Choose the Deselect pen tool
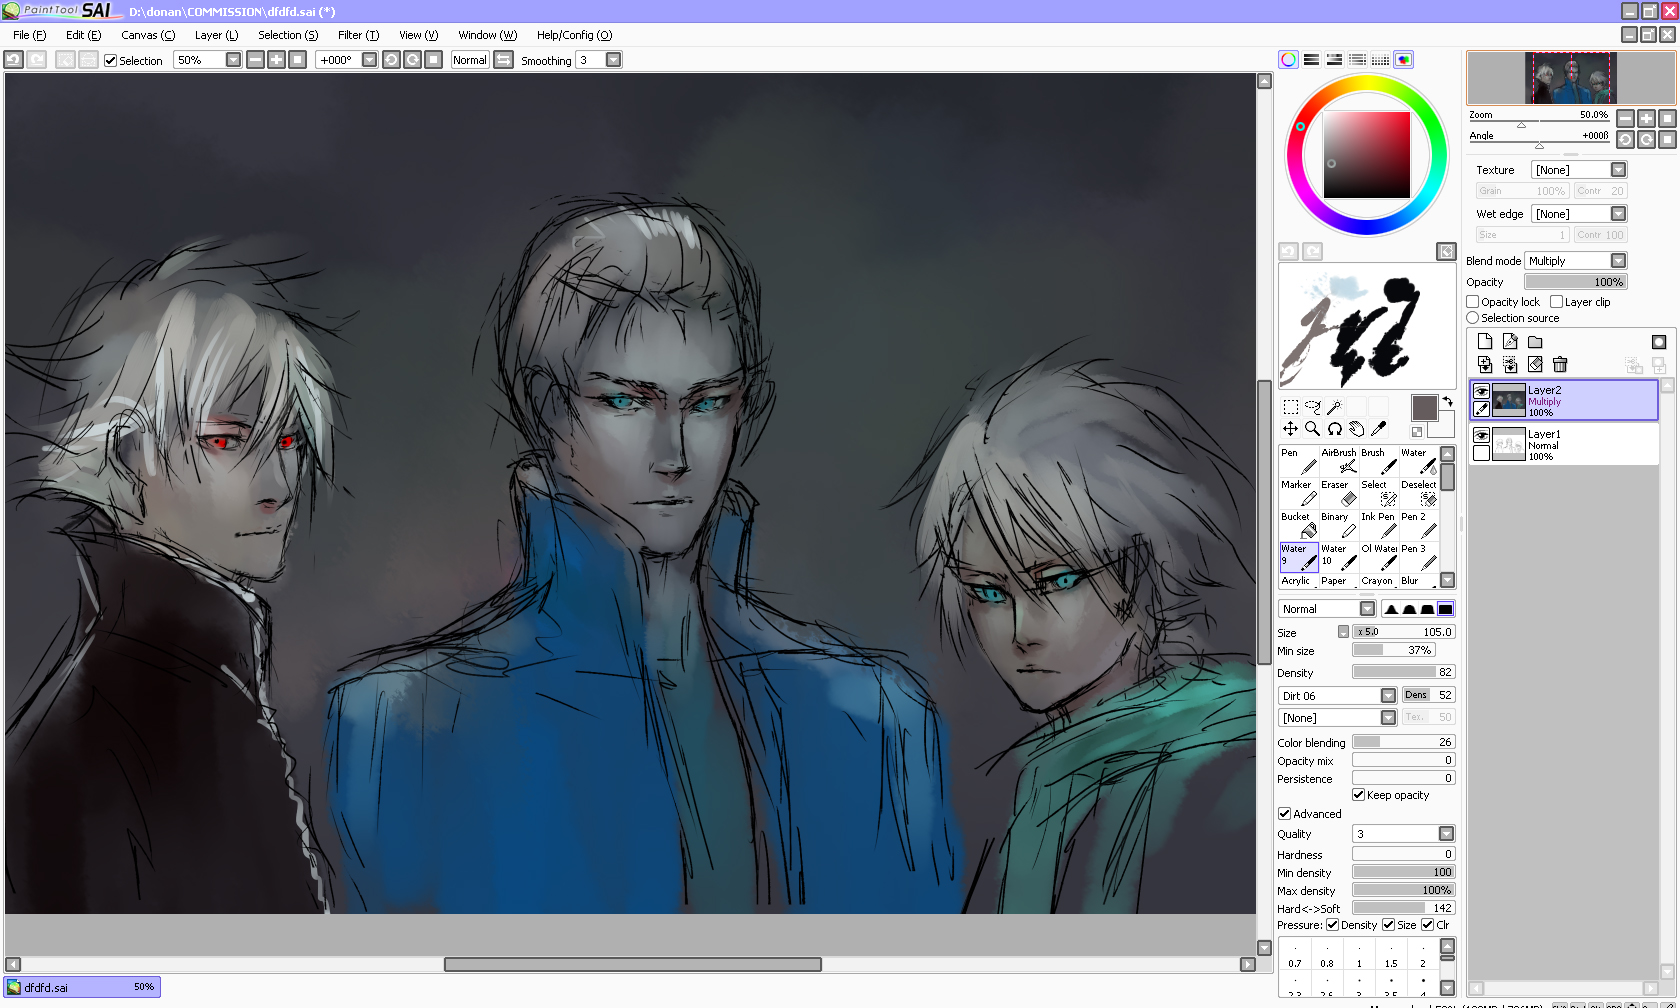This screenshot has width=1680, height=1008. tap(1419, 493)
